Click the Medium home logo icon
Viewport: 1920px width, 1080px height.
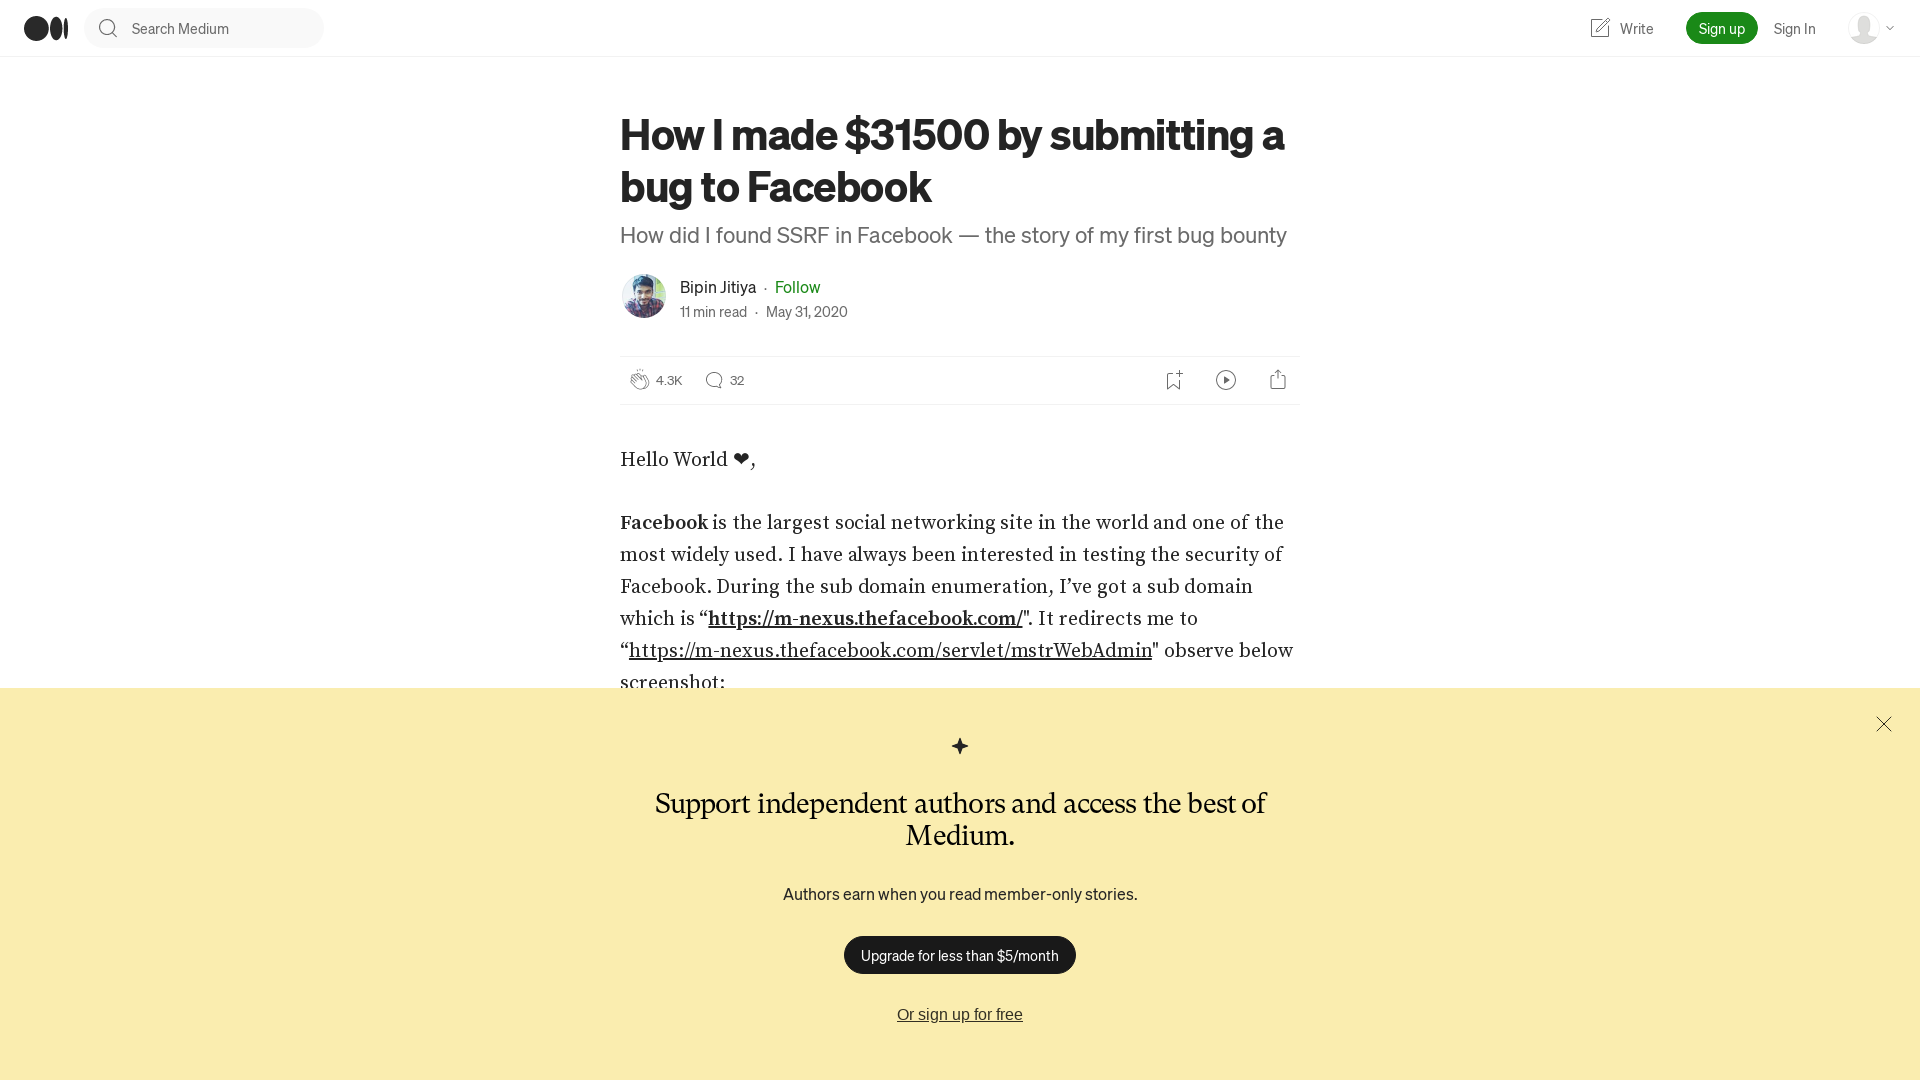click(45, 28)
